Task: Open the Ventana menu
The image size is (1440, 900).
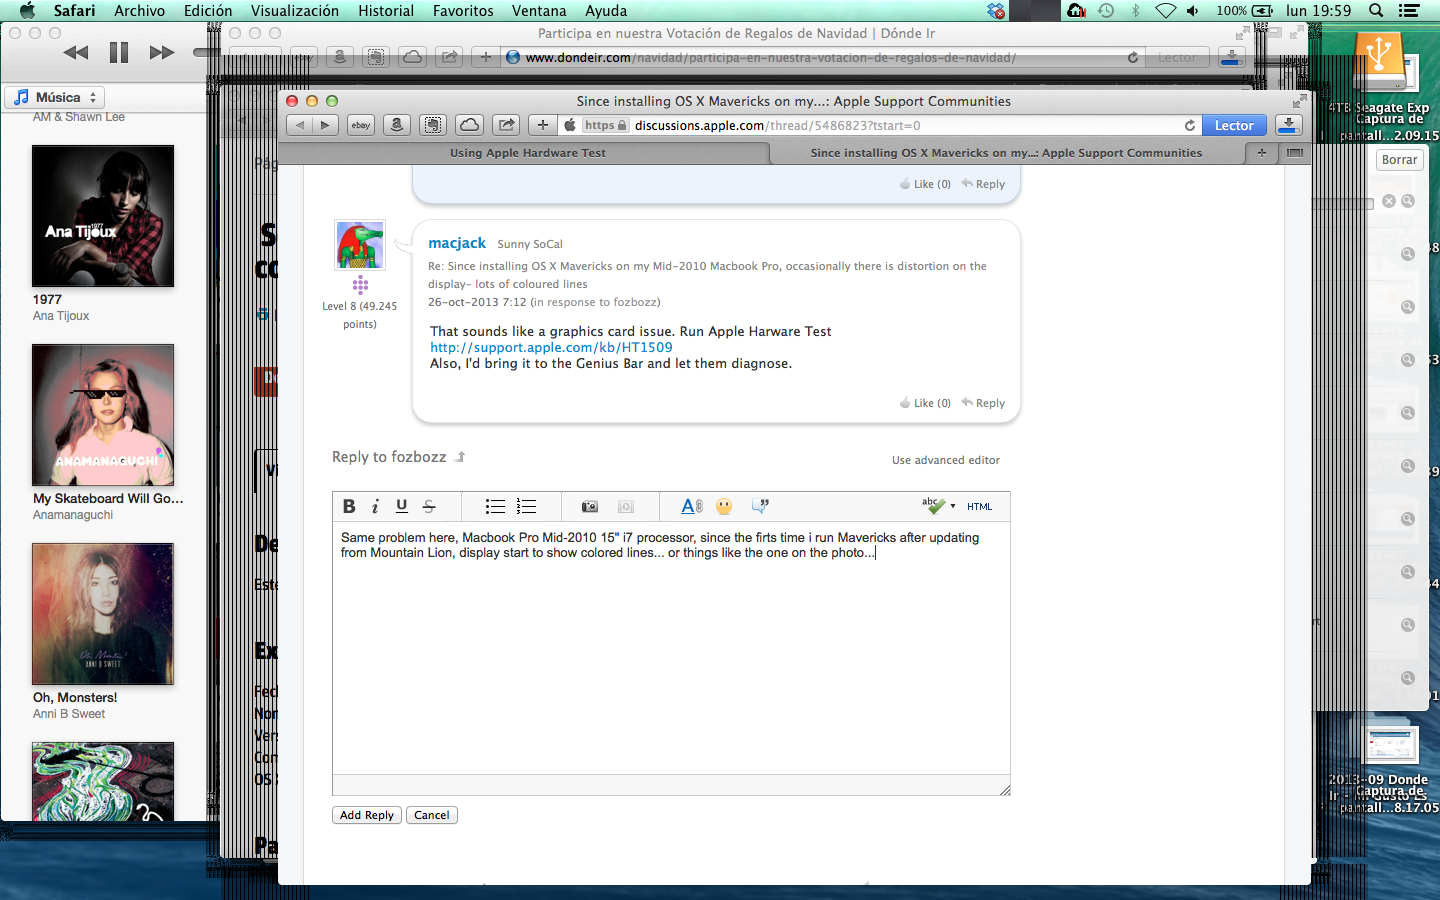Action: (539, 11)
